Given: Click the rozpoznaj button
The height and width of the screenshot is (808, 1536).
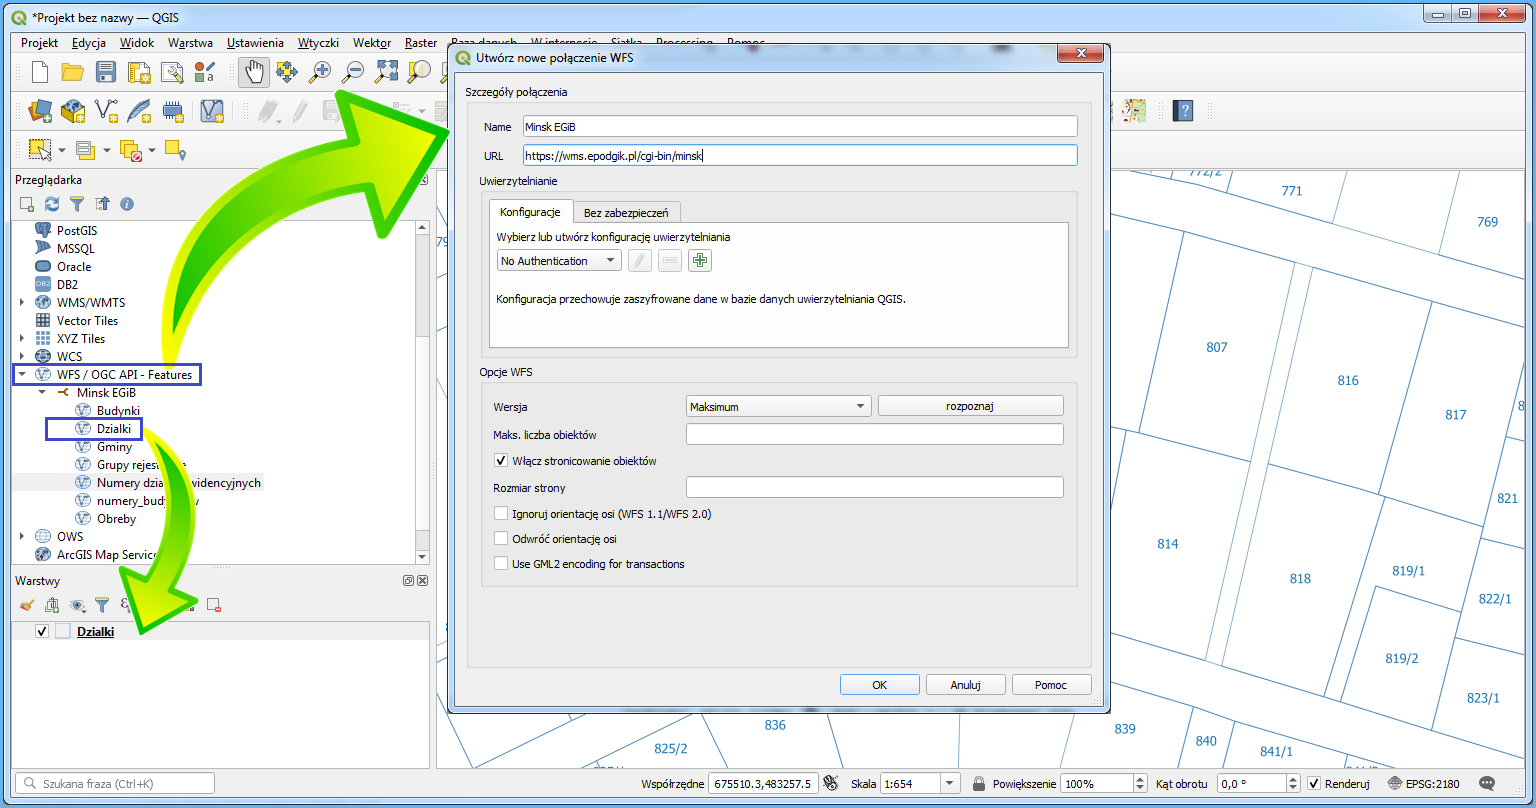Looking at the screenshot, I should 970,406.
